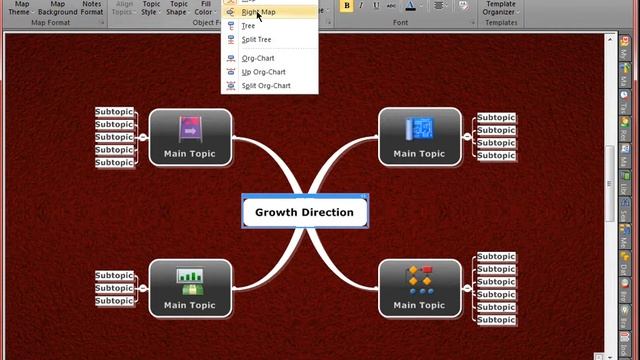Image resolution: width=640 pixels, height=360 pixels.
Task: Click the clear formatting icon in Font group
Action: tap(463, 6)
